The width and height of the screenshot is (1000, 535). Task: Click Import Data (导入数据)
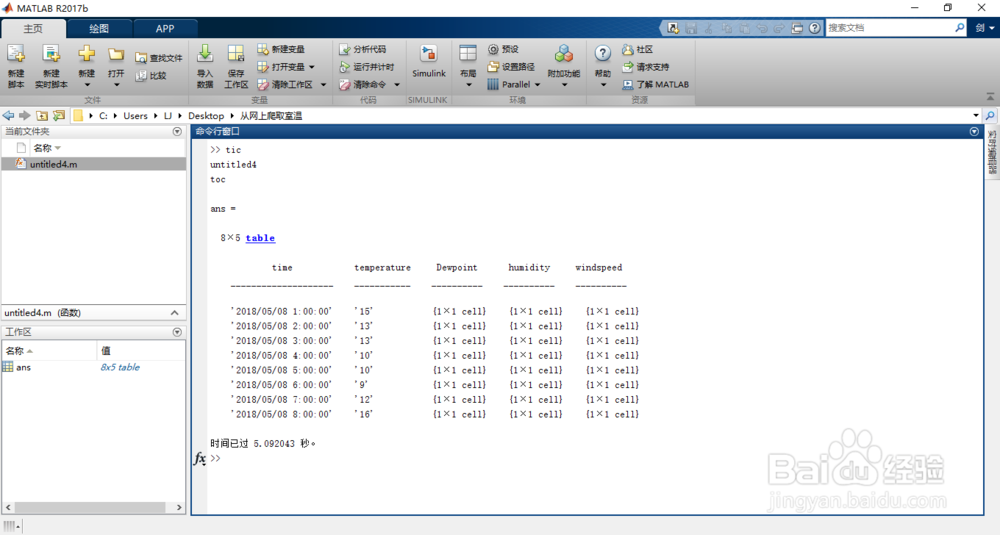pos(205,66)
